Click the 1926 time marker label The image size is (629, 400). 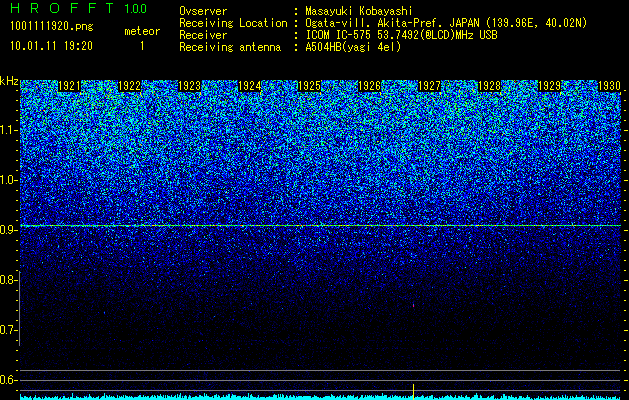369,86
